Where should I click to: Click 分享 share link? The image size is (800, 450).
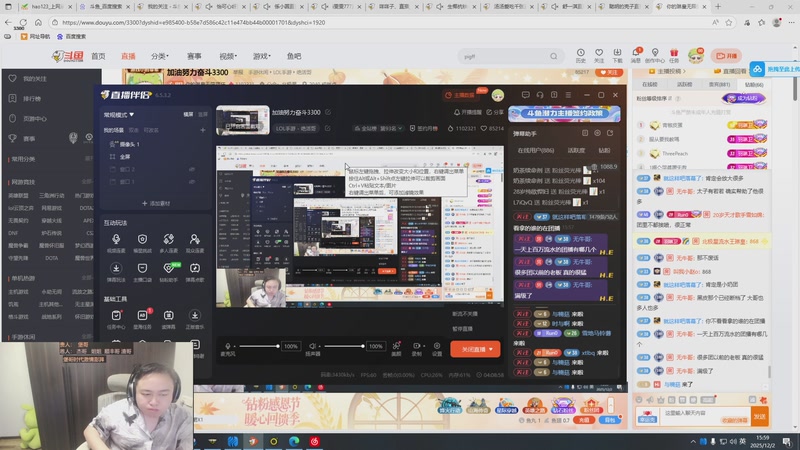click(x=495, y=112)
